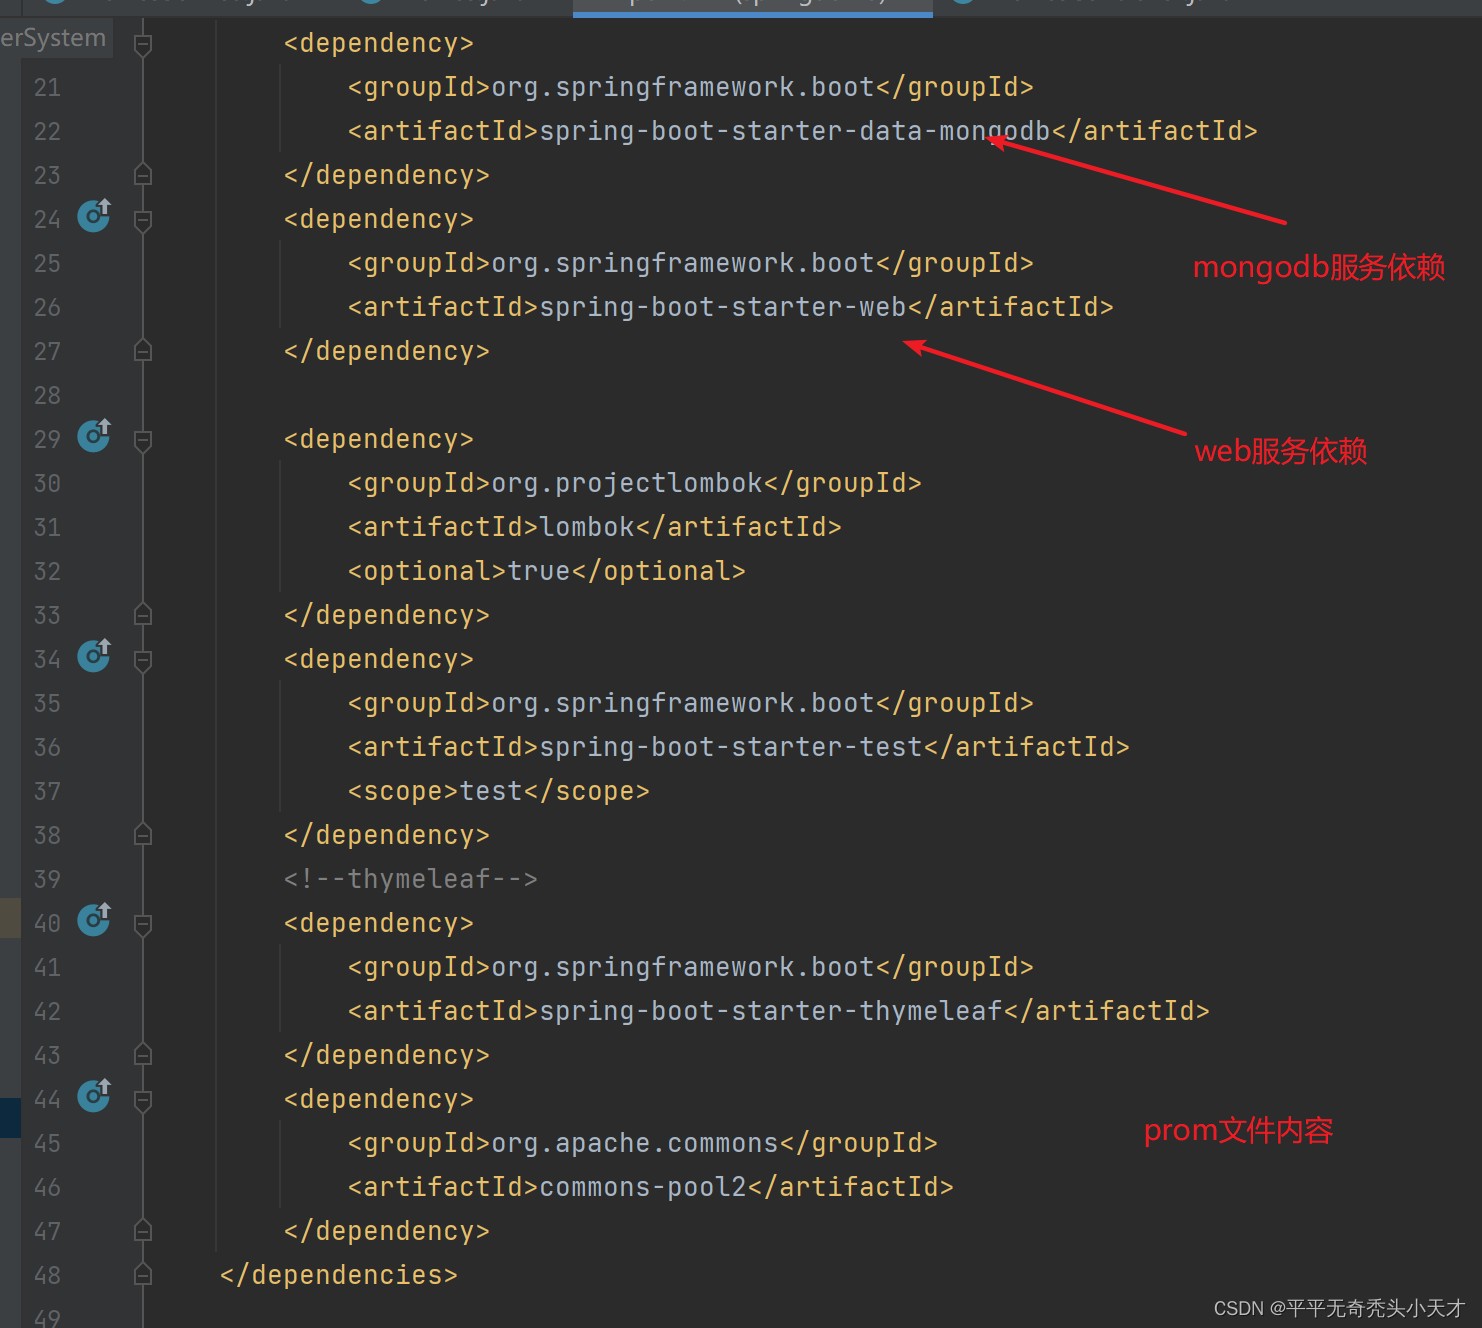Click the optional true line
Screen dimensions: 1482x1328
pos(546,571)
